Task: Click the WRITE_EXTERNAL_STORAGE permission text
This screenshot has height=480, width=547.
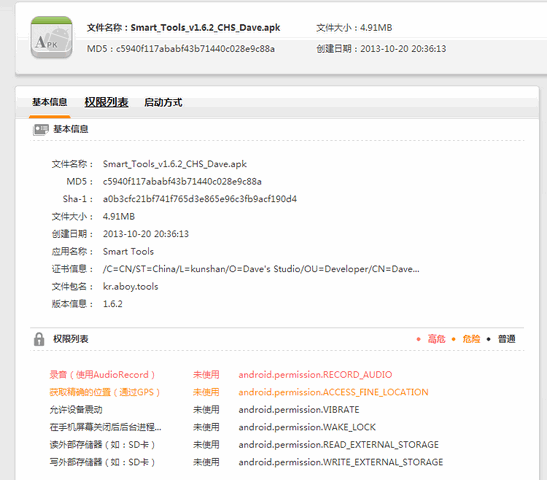Action: (341, 462)
